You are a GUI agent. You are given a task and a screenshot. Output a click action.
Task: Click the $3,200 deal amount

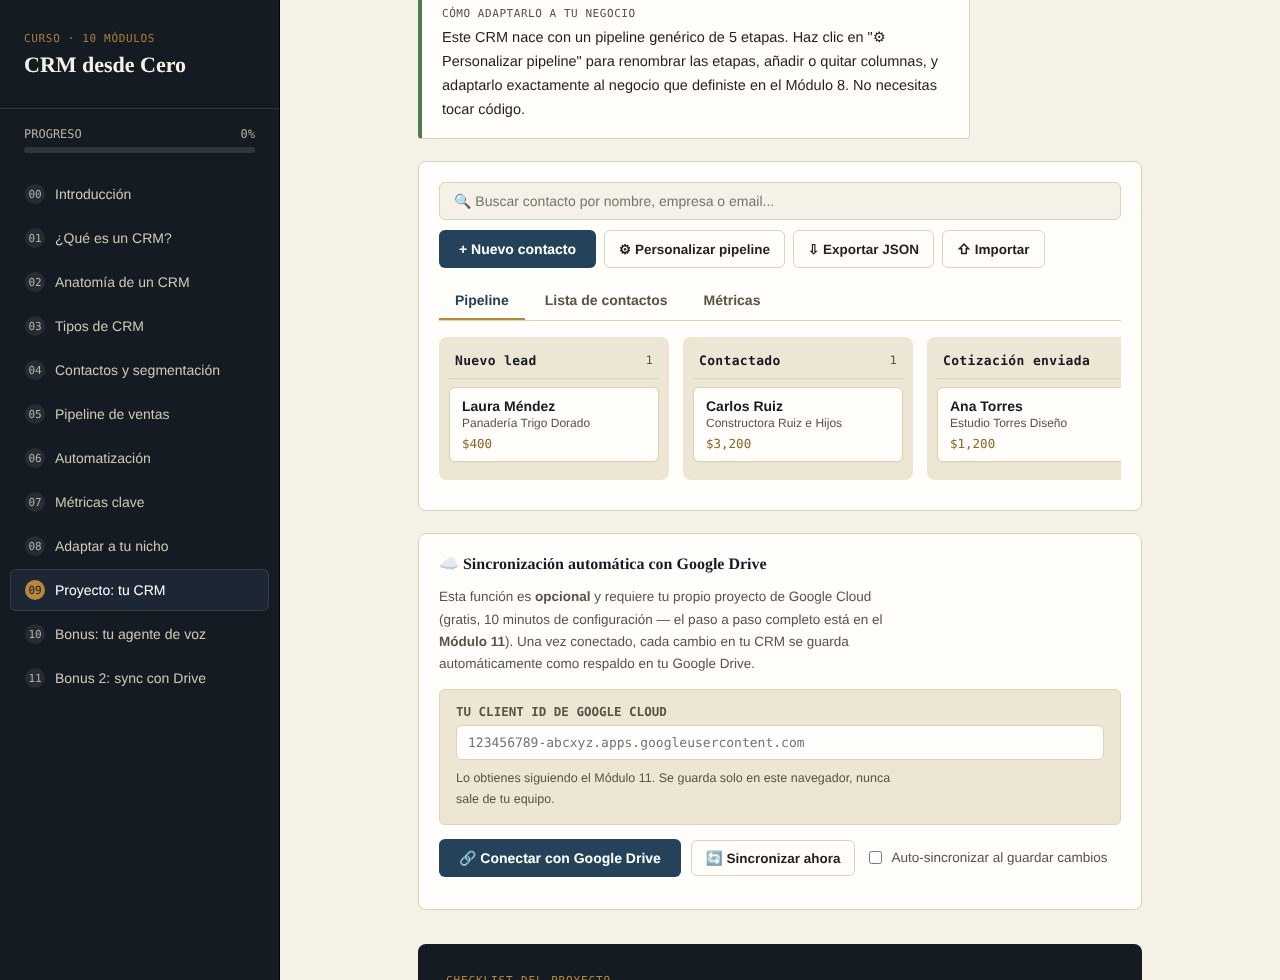click(x=728, y=444)
